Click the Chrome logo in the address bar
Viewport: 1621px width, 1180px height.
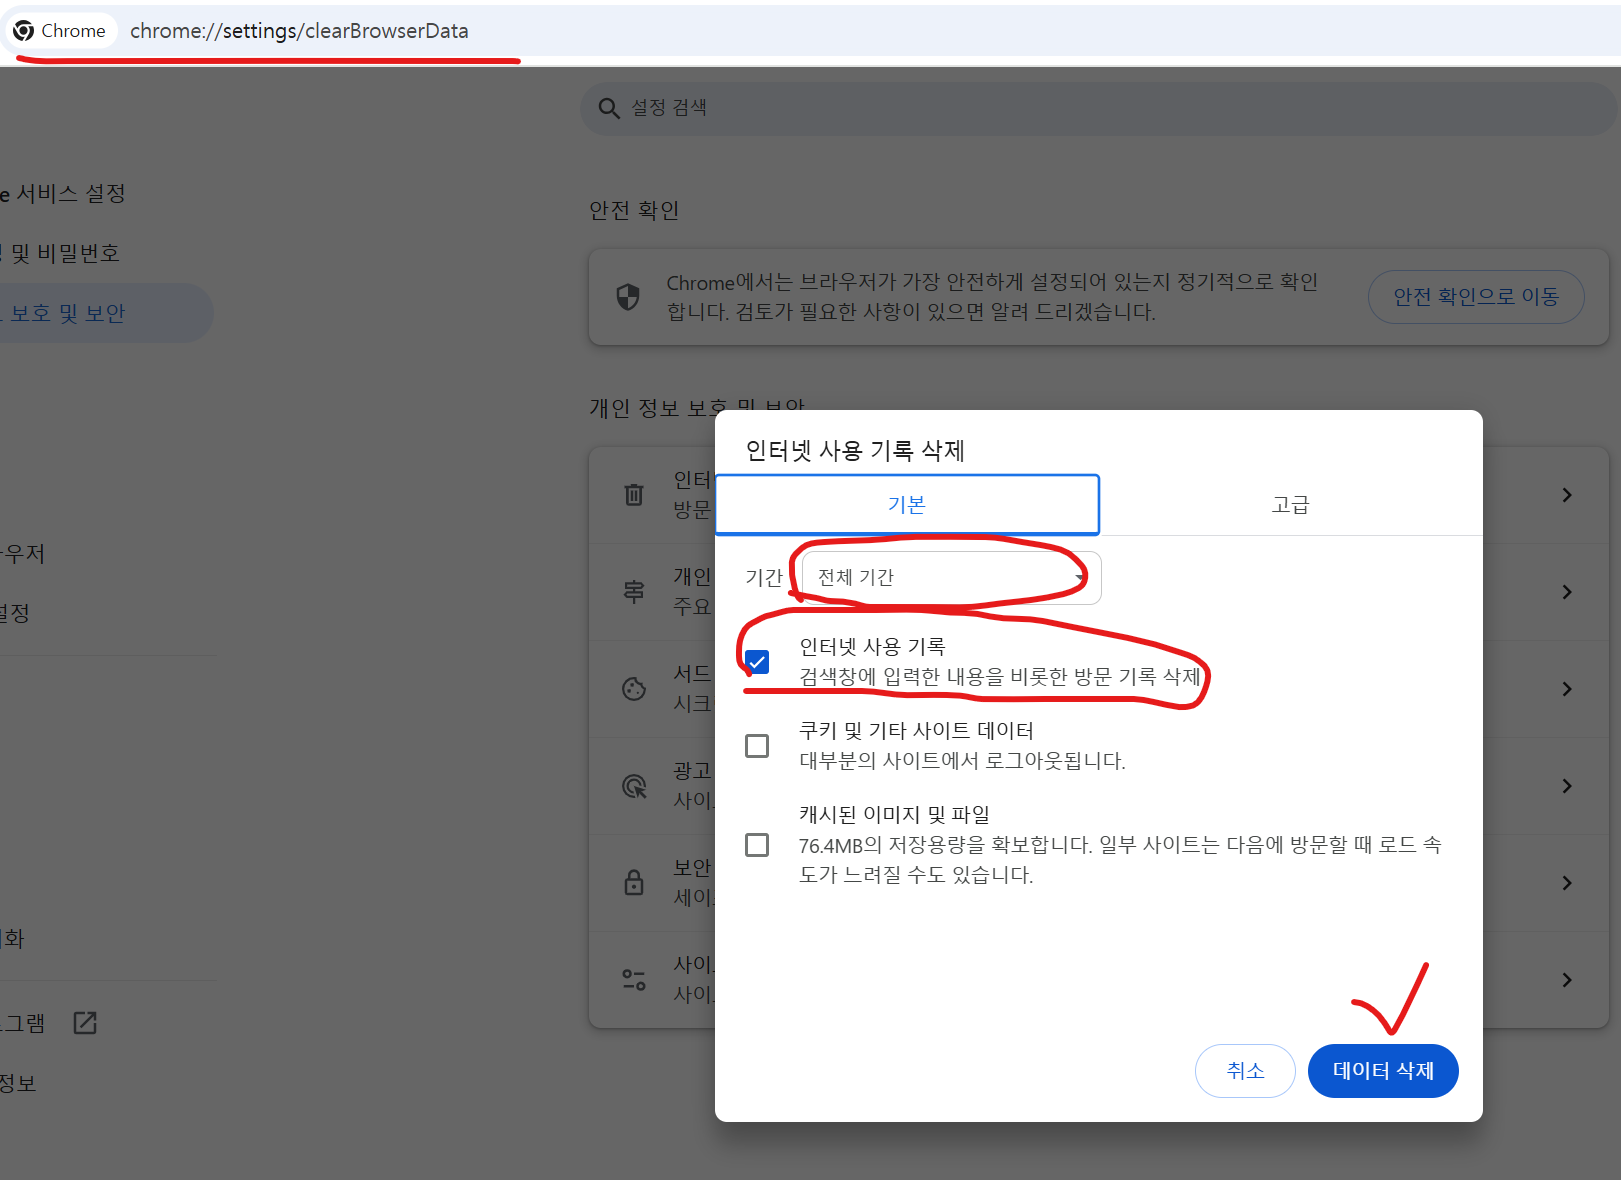coord(24,30)
